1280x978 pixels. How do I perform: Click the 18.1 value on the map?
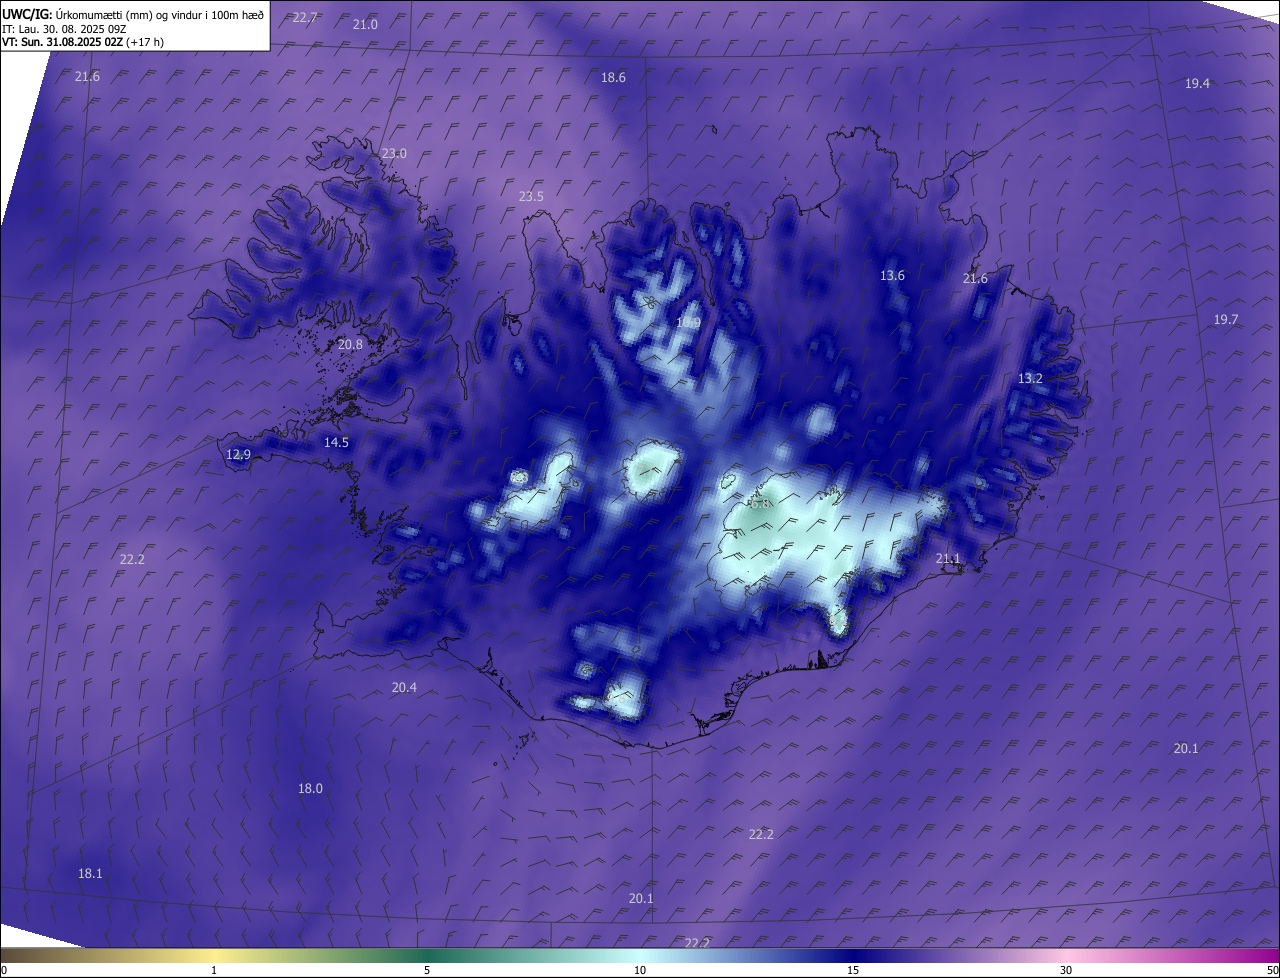click(90, 873)
